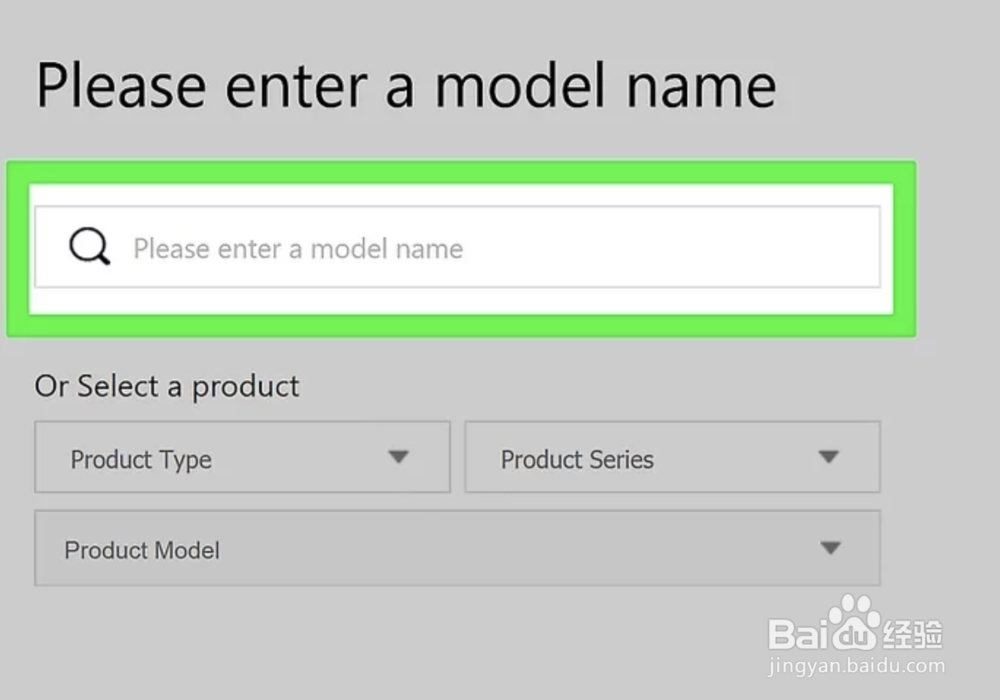Click the Product Series down arrow
The width and height of the screenshot is (1000, 700).
point(828,457)
